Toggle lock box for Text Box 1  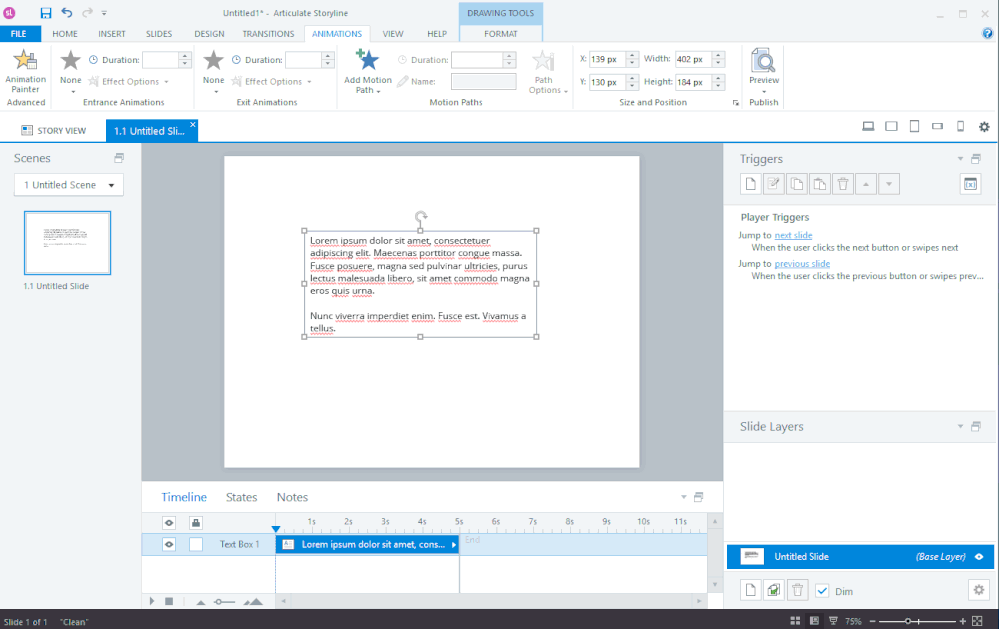(196, 544)
